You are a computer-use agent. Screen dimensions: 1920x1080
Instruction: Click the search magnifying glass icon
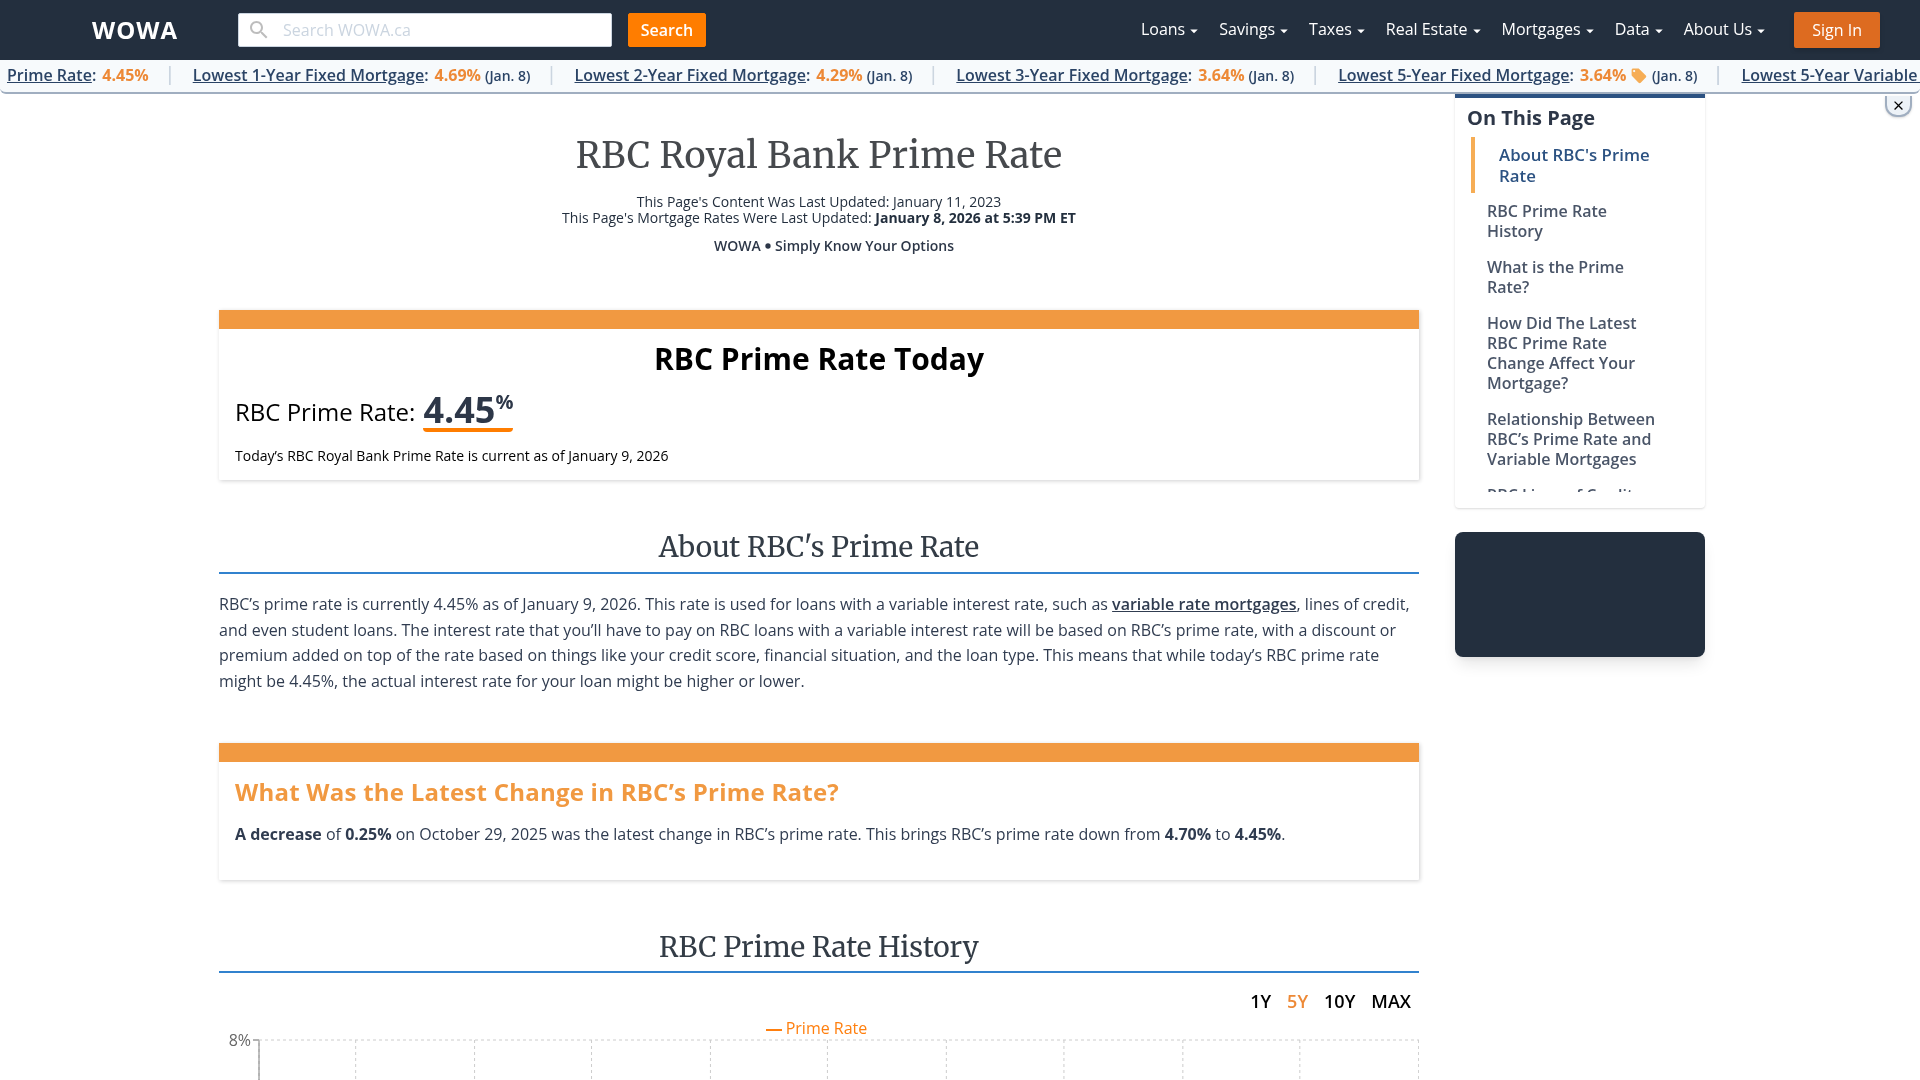(x=259, y=29)
